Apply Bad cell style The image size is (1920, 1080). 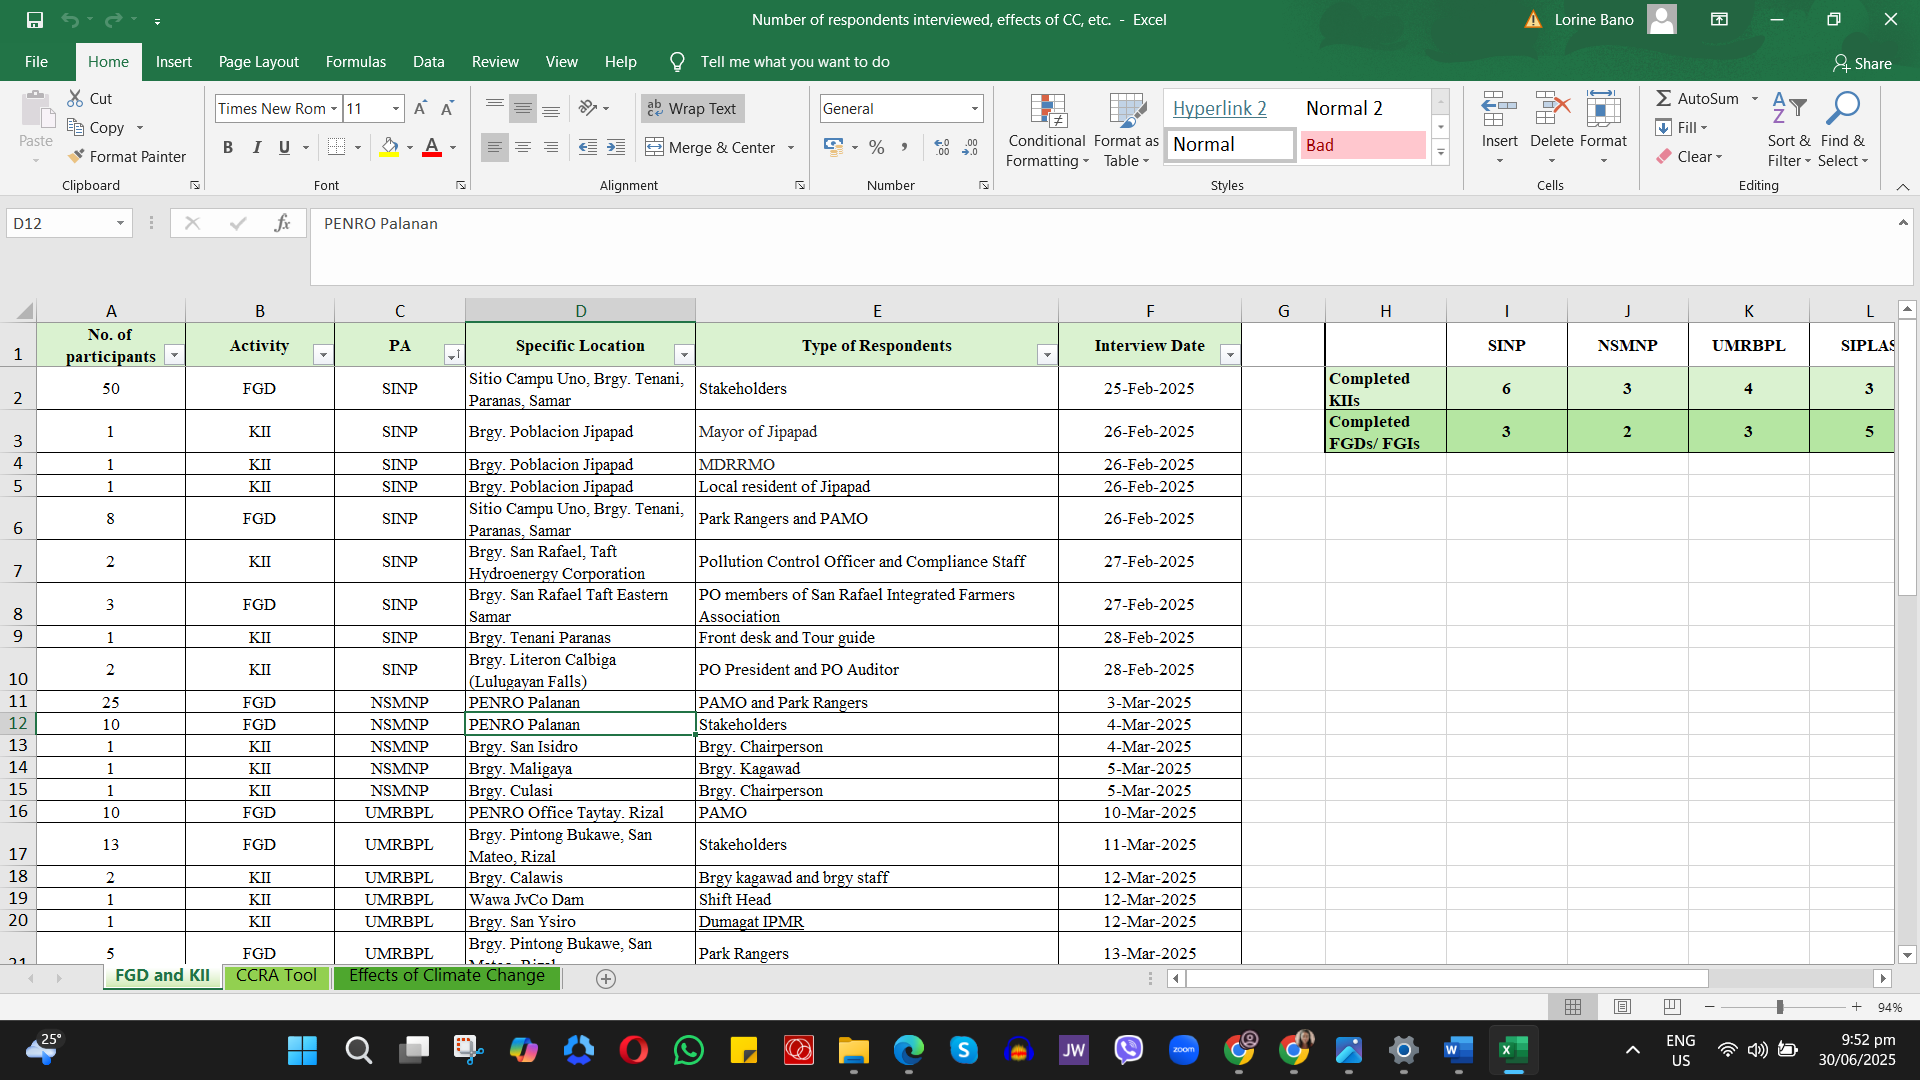1363,145
